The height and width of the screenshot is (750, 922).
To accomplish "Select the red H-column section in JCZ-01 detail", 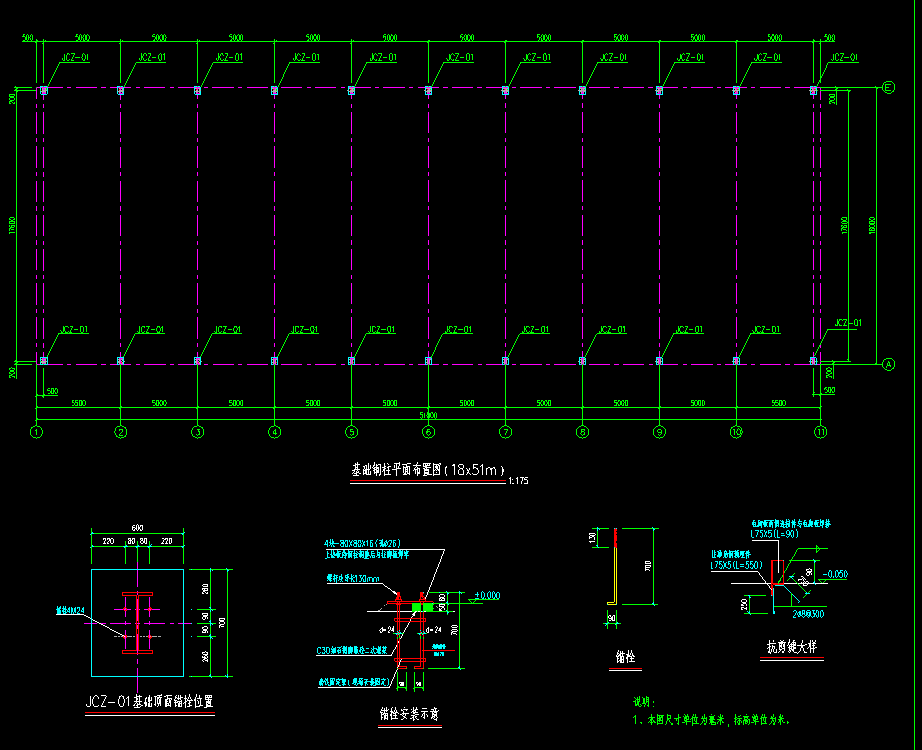I will (138, 623).
